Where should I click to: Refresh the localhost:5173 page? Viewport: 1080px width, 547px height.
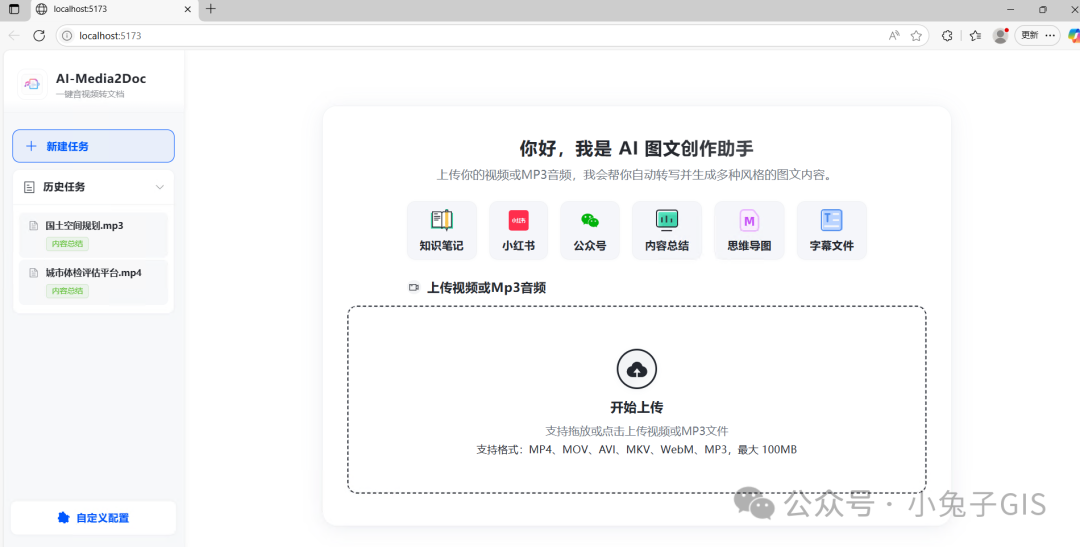(x=39, y=35)
